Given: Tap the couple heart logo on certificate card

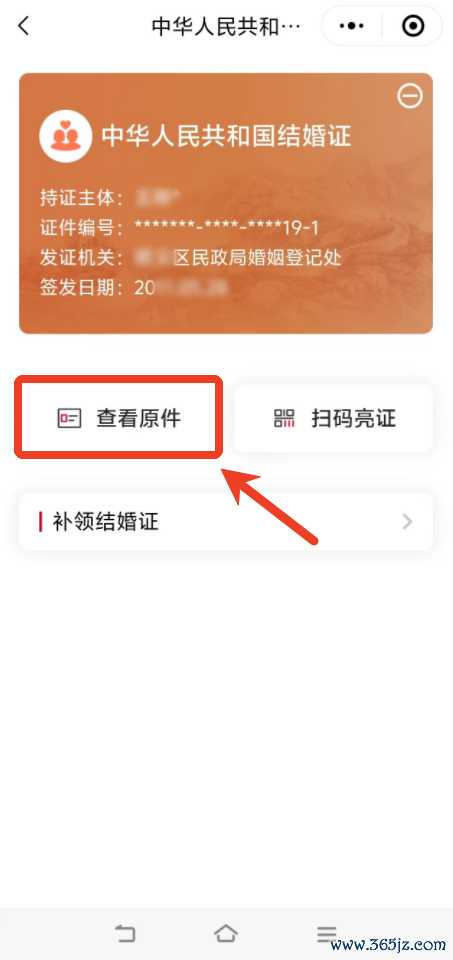Looking at the screenshot, I should click(61, 136).
